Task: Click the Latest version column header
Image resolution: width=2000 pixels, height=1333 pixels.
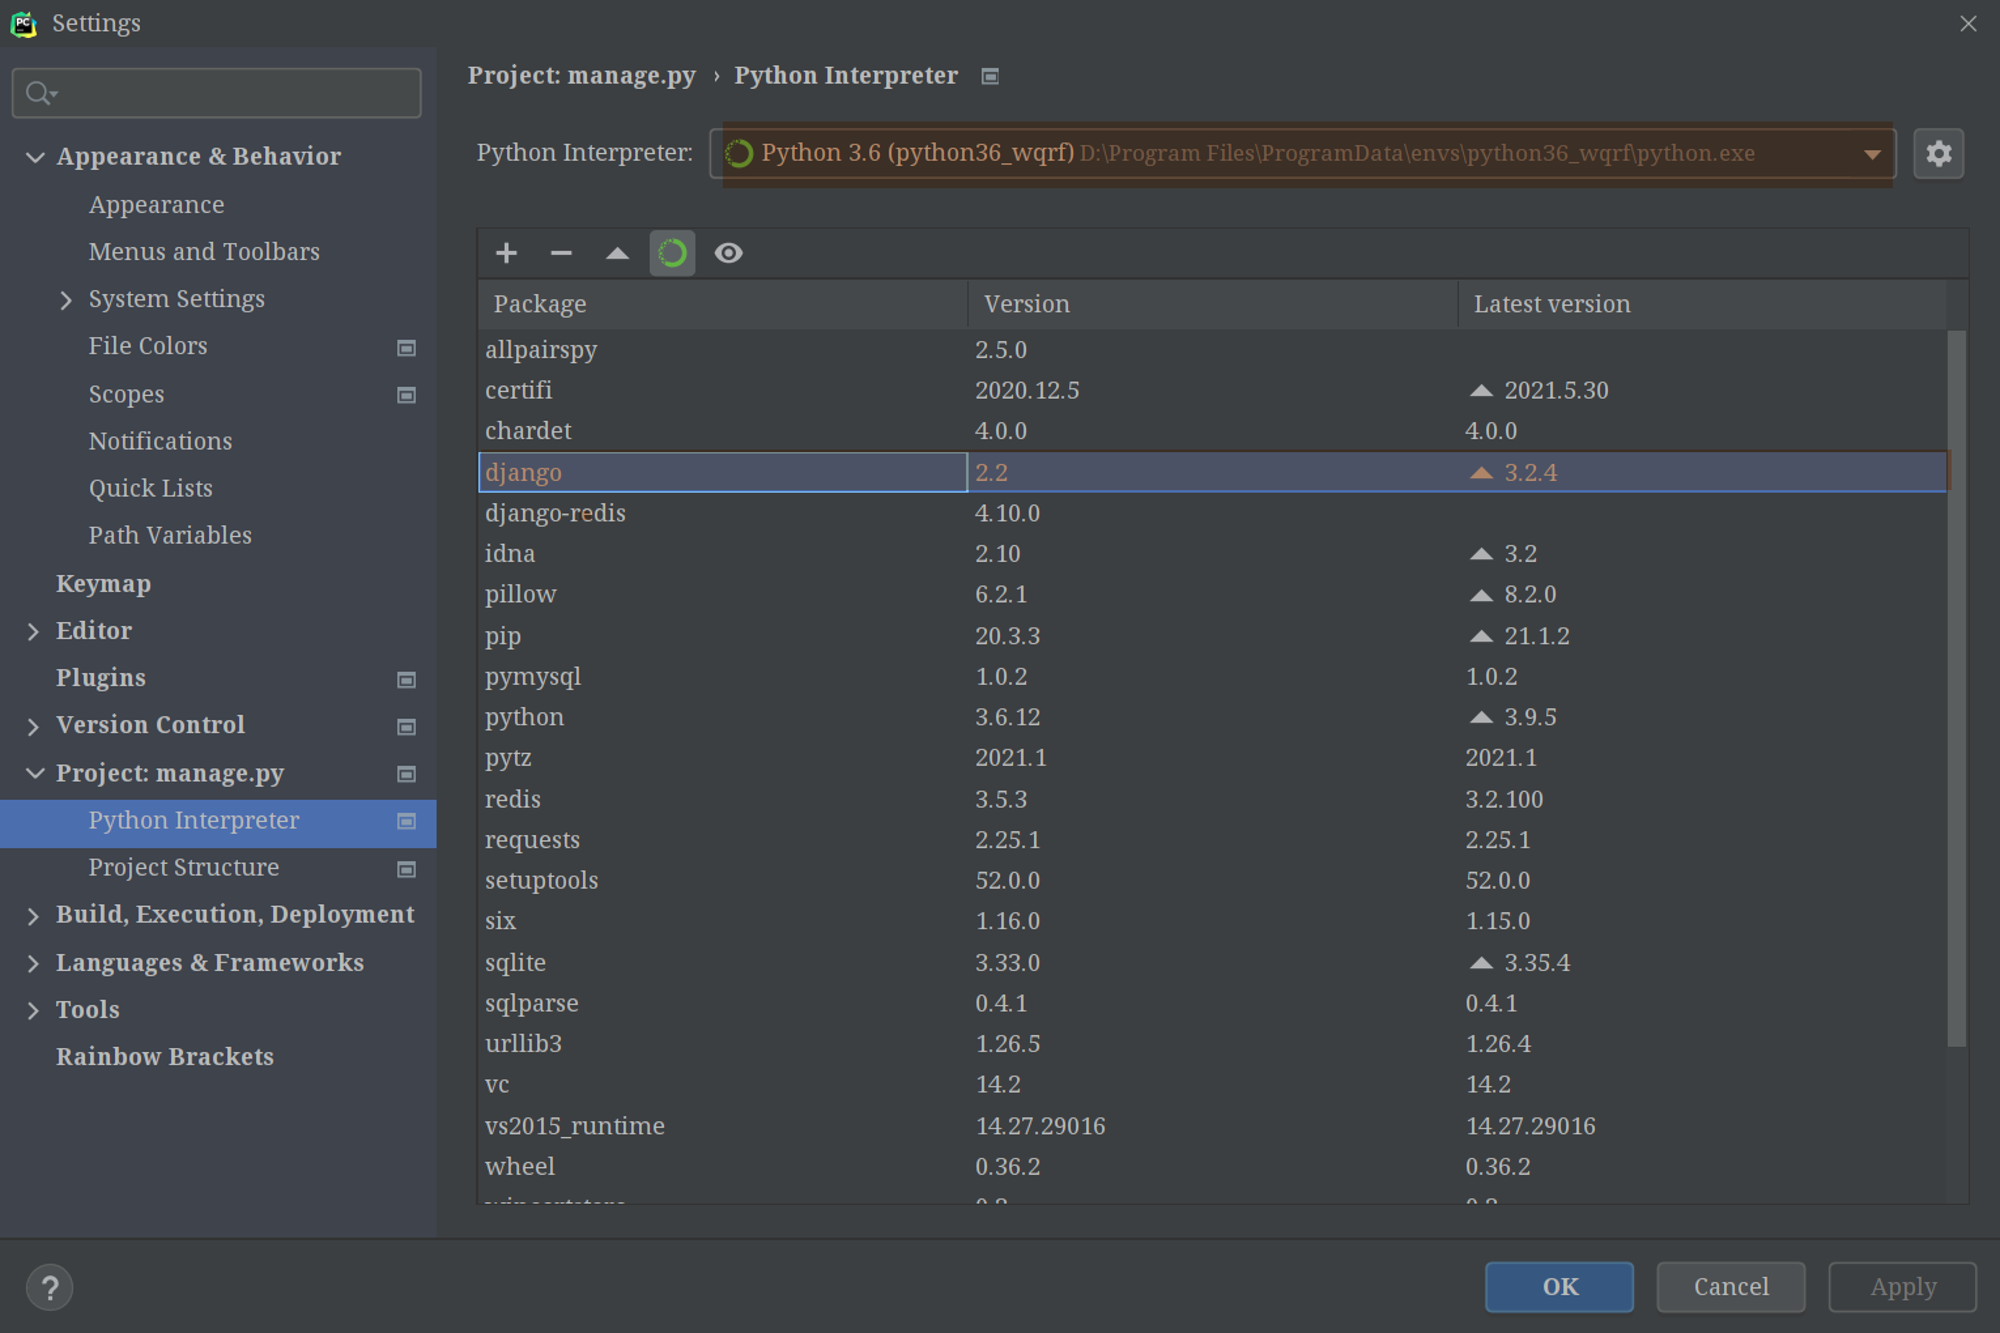Action: [x=1702, y=304]
